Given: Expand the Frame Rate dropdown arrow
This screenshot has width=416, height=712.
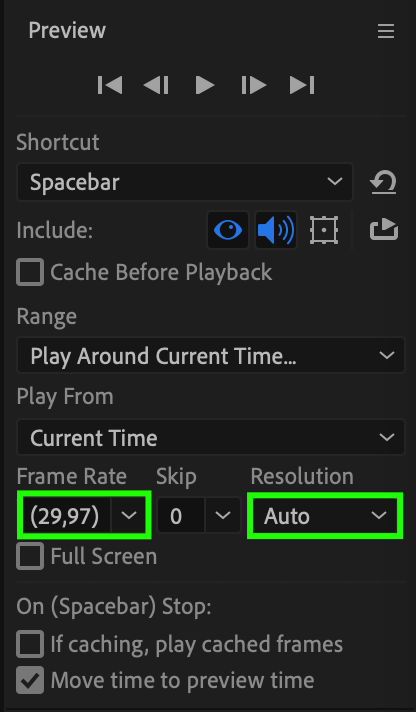Looking at the screenshot, I should (x=129, y=515).
